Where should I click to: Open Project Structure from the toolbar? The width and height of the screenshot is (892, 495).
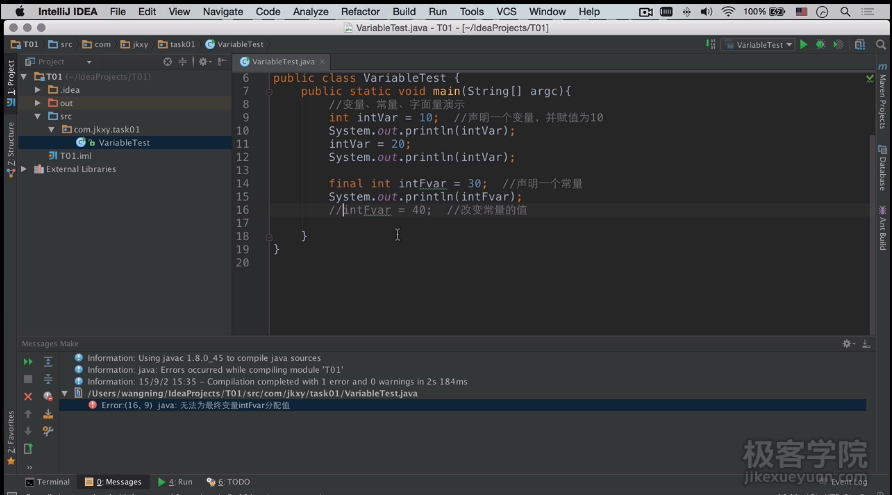pyautogui.click(x=859, y=45)
